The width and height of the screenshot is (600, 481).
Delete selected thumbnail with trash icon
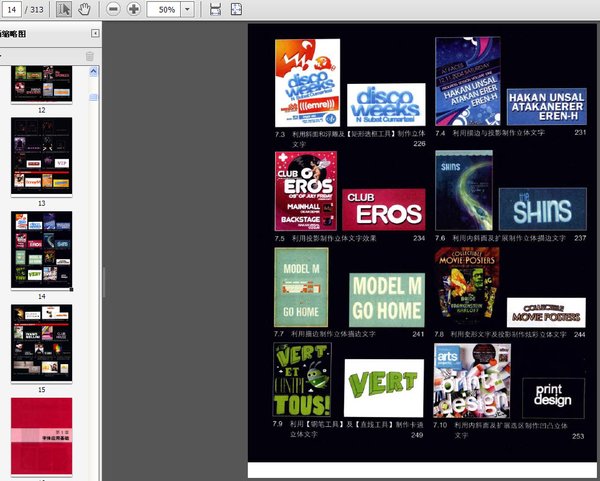90,56
